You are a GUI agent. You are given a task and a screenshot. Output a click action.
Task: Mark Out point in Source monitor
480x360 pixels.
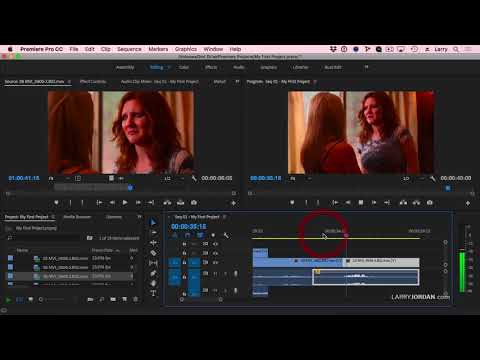click(82, 202)
